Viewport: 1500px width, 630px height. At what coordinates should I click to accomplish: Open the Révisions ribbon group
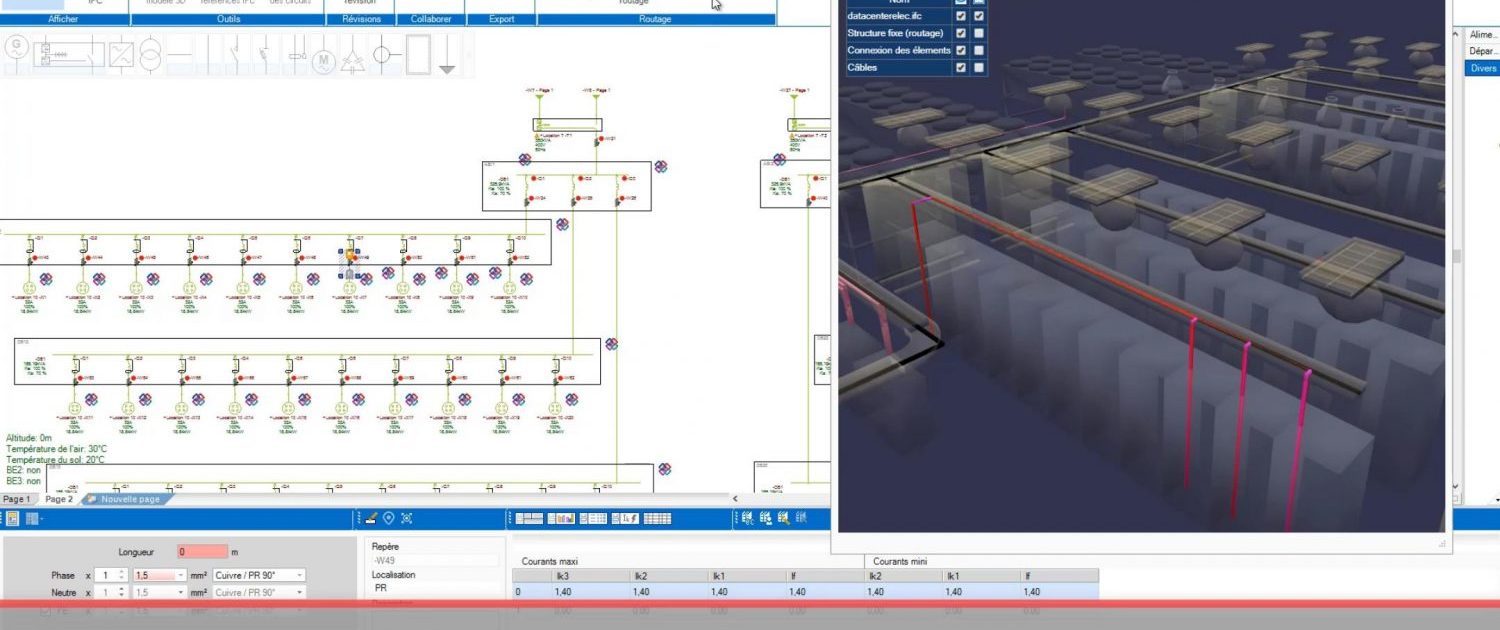361,19
